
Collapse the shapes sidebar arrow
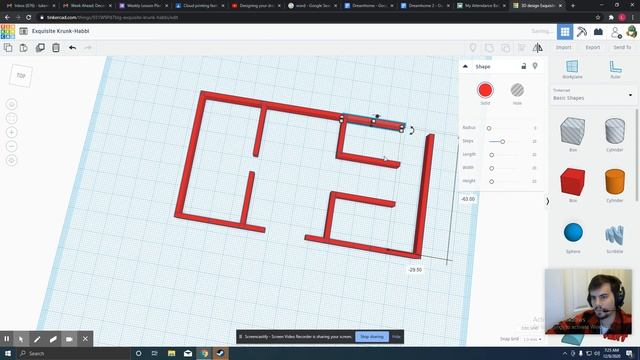[x=547, y=201]
